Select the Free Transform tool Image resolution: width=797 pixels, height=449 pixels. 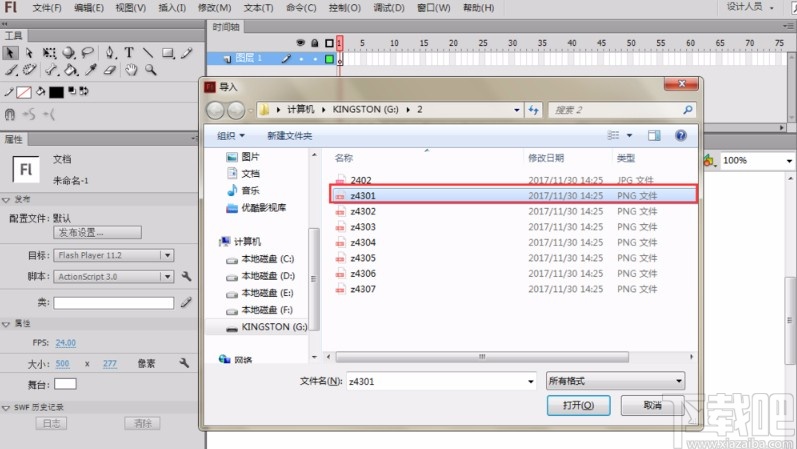click(49, 52)
